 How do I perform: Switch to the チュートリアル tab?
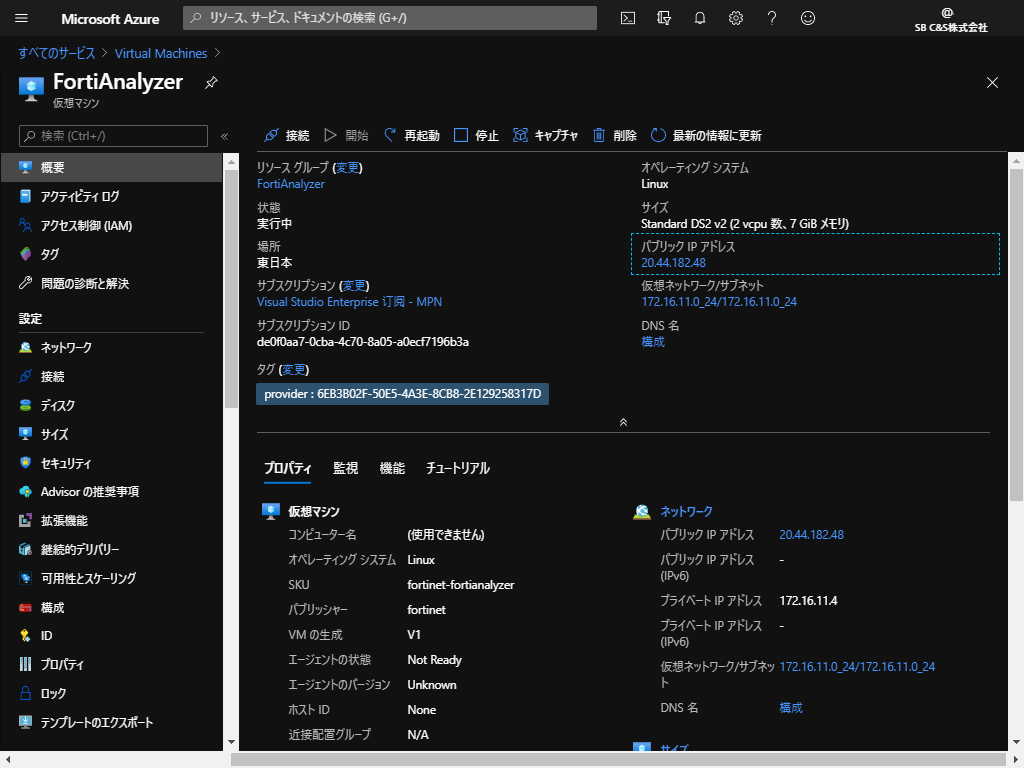coord(458,468)
